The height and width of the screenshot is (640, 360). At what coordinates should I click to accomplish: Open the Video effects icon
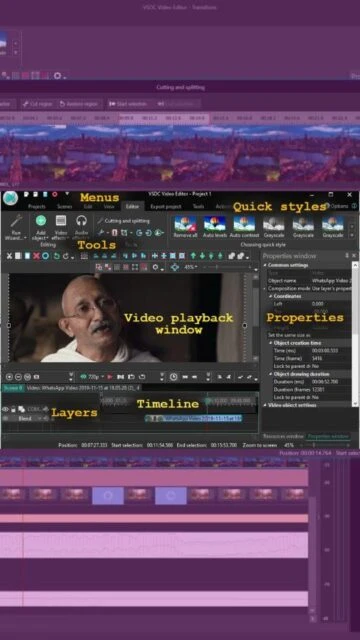[61, 221]
